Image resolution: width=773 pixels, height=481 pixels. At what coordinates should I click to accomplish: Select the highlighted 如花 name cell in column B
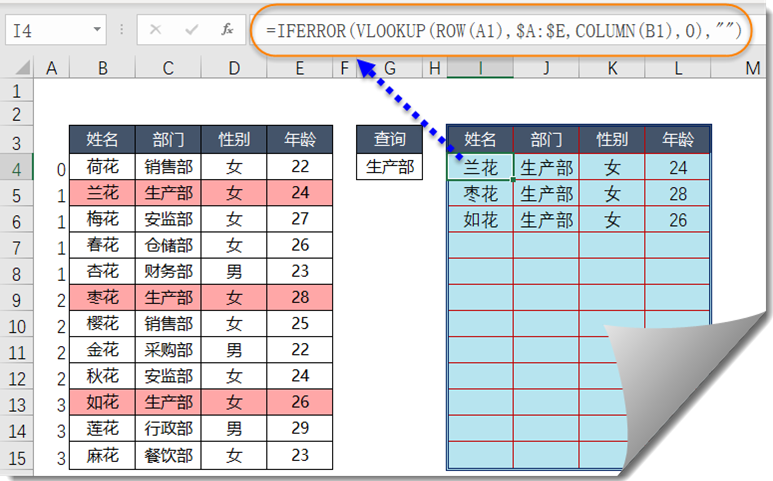[x=103, y=402]
